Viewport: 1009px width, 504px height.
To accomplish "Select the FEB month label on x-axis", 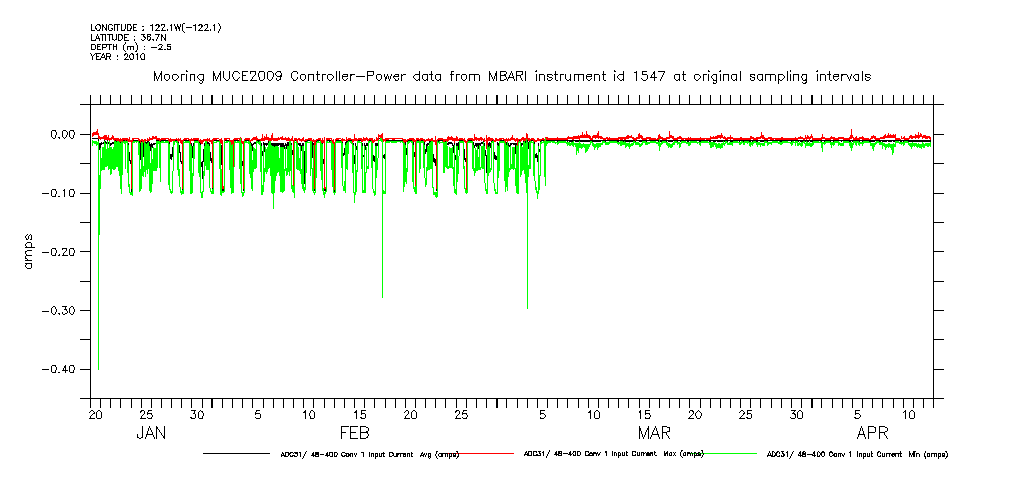I will pyautogui.click(x=355, y=434).
